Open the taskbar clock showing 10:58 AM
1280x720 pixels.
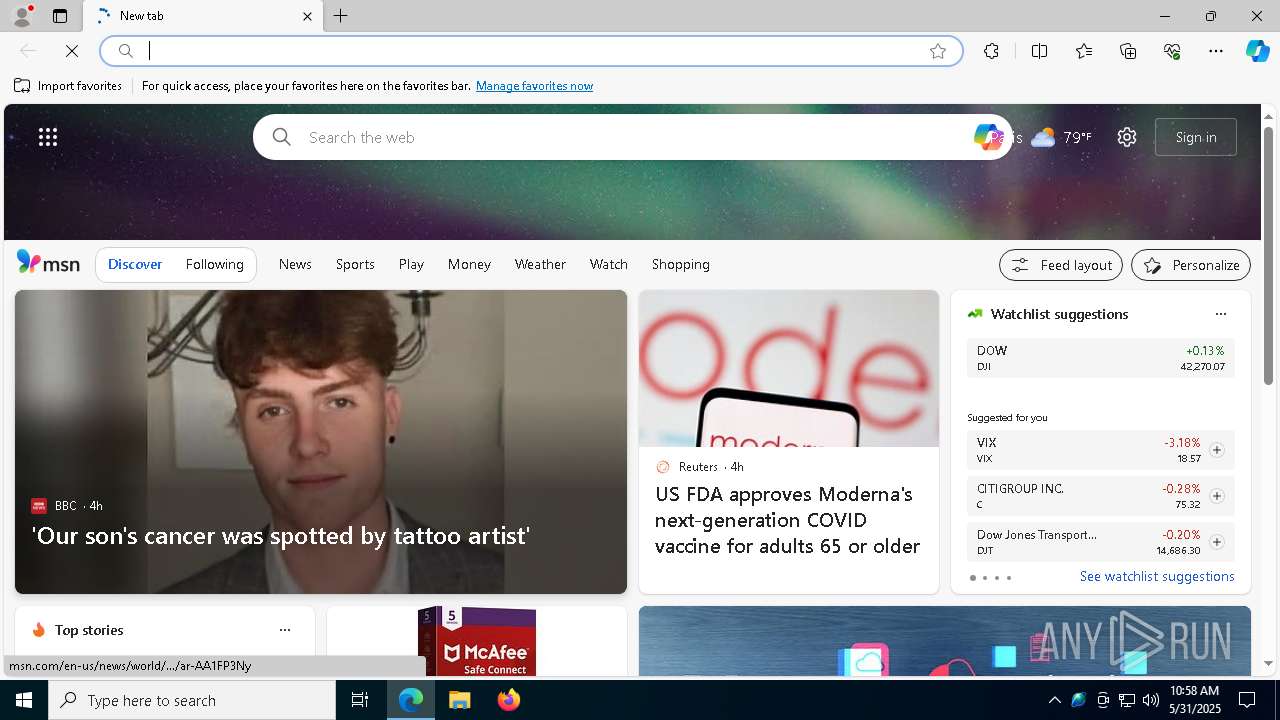[1194, 700]
